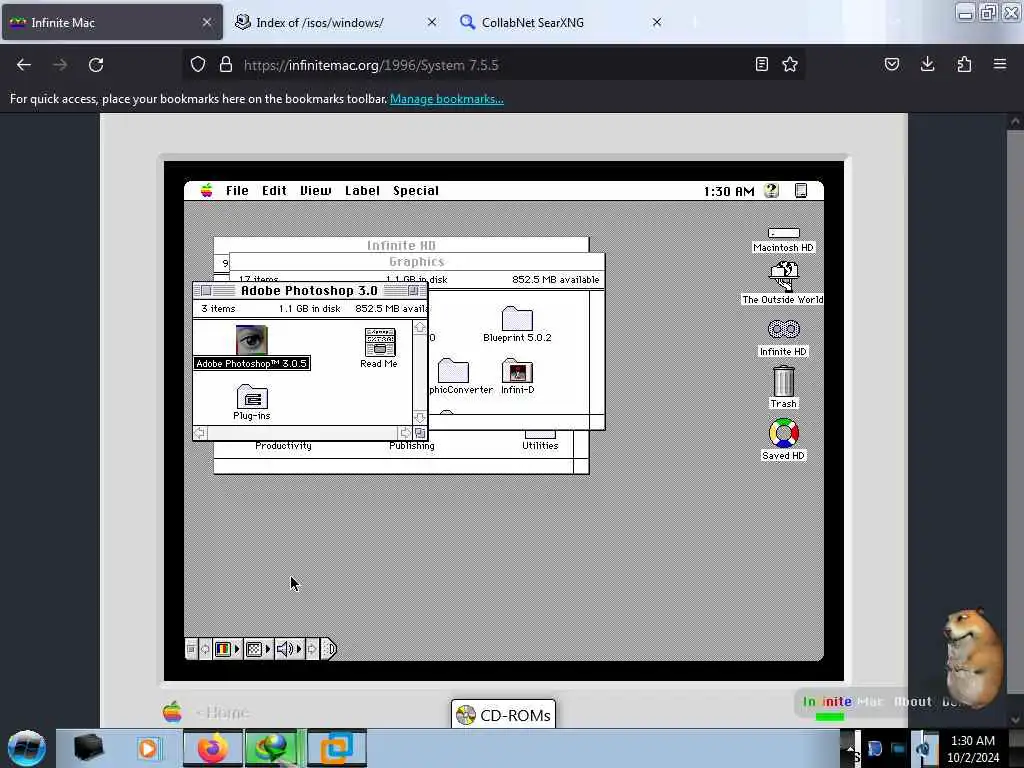Click the CD-ROMs button

click(504, 715)
